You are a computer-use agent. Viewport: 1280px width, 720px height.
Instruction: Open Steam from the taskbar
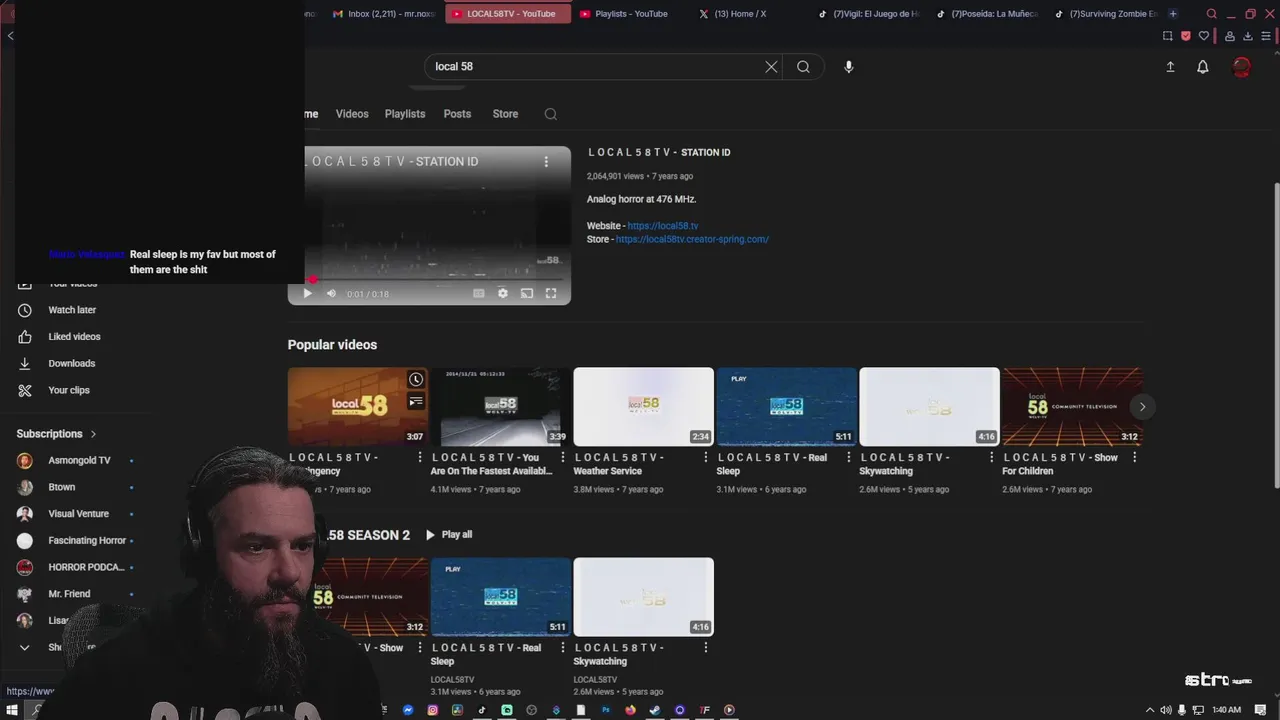tap(655, 710)
